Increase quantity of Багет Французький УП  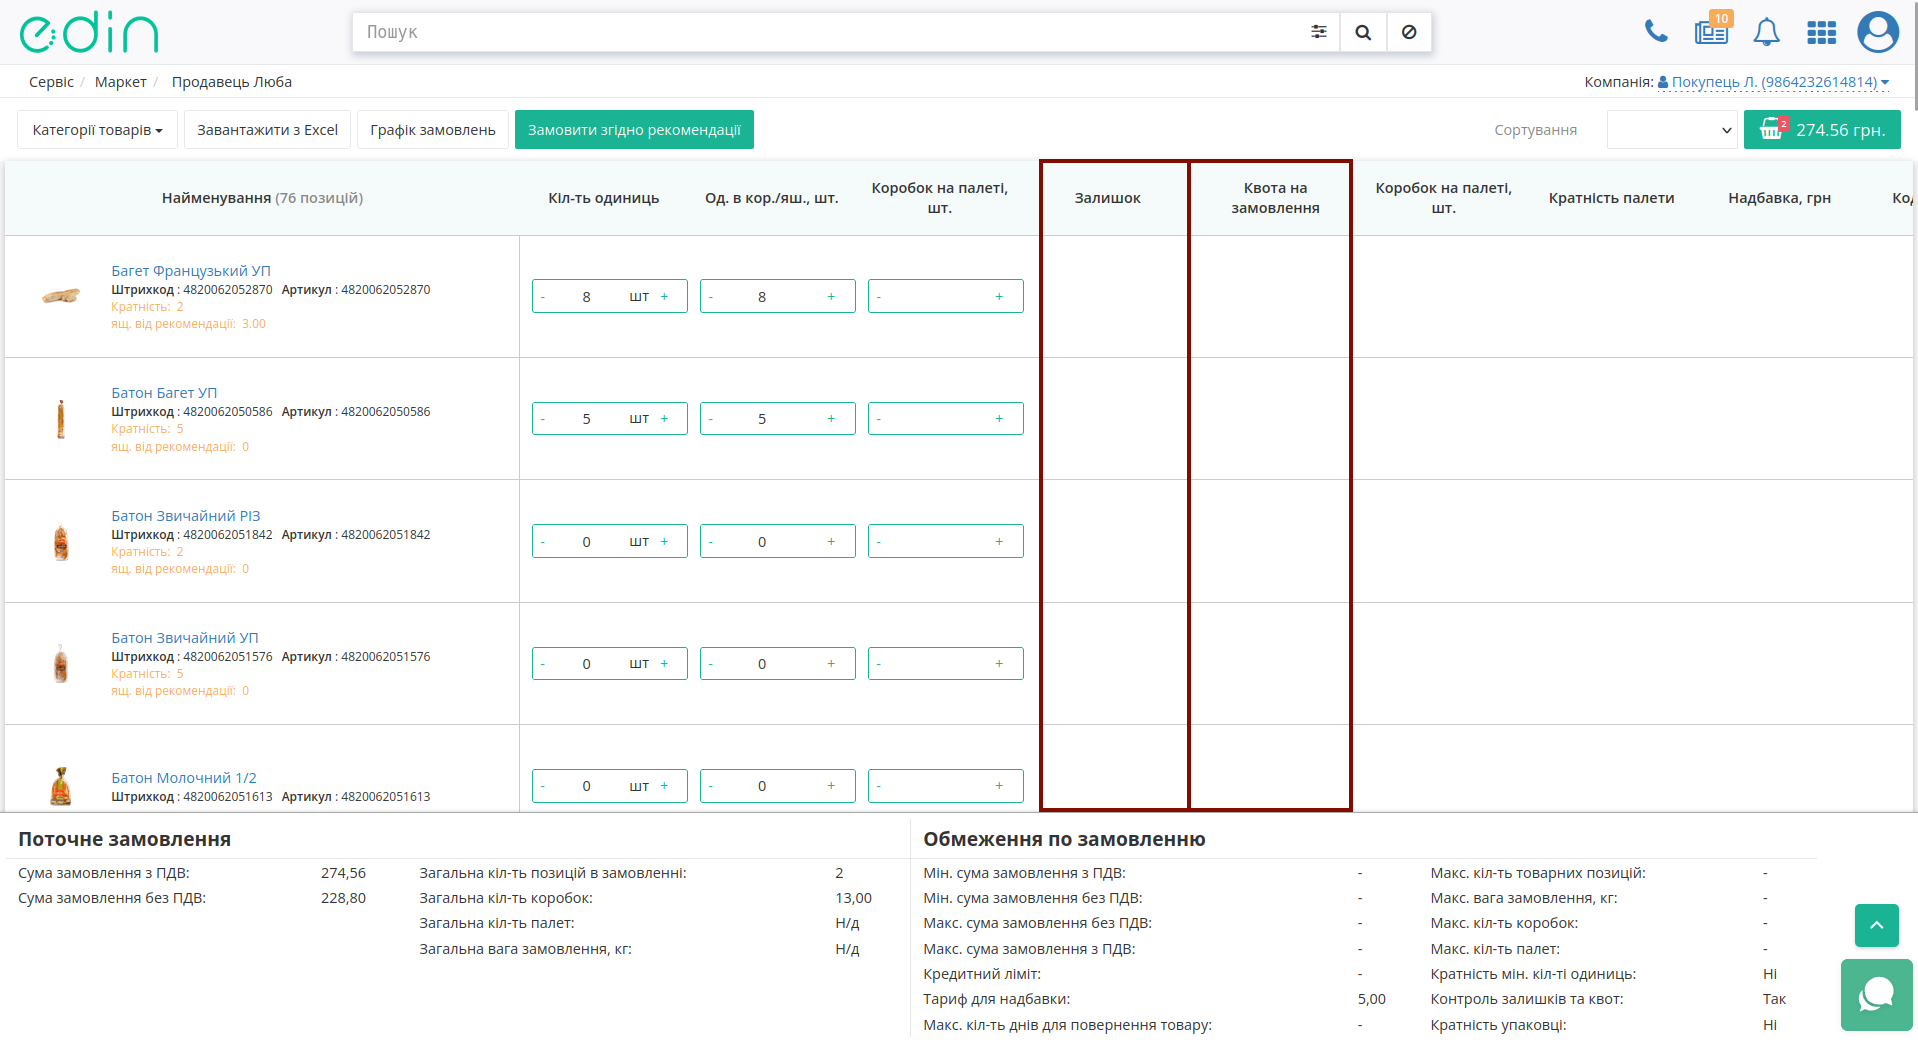664,297
